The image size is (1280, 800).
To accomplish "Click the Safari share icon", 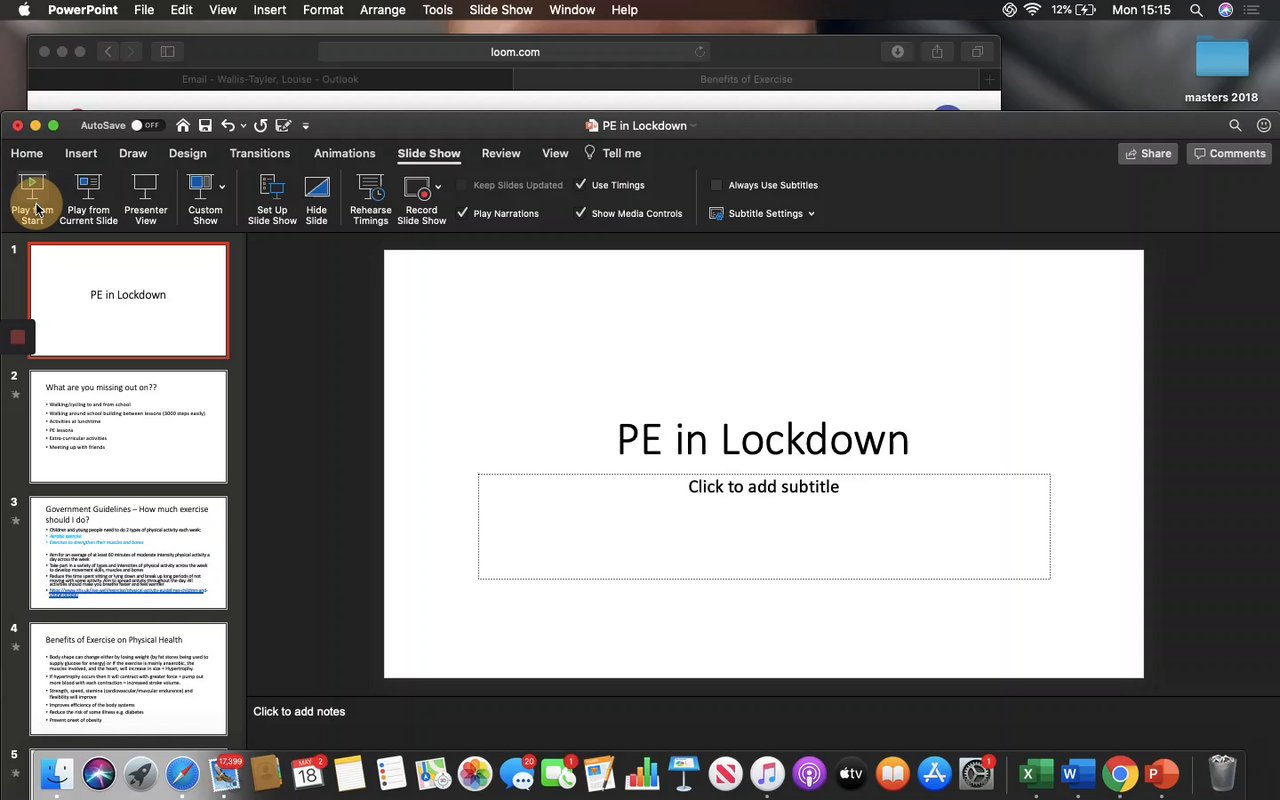I will click(937, 52).
